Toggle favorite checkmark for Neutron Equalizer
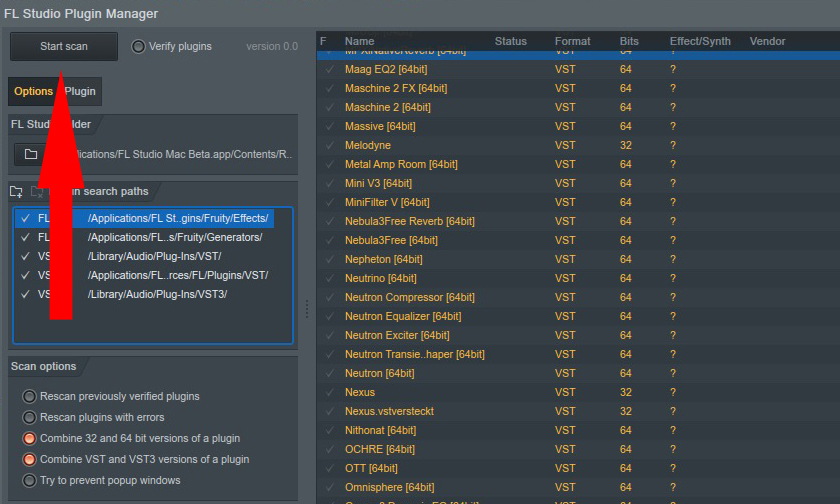Viewport: 840px width, 504px height. 330,317
